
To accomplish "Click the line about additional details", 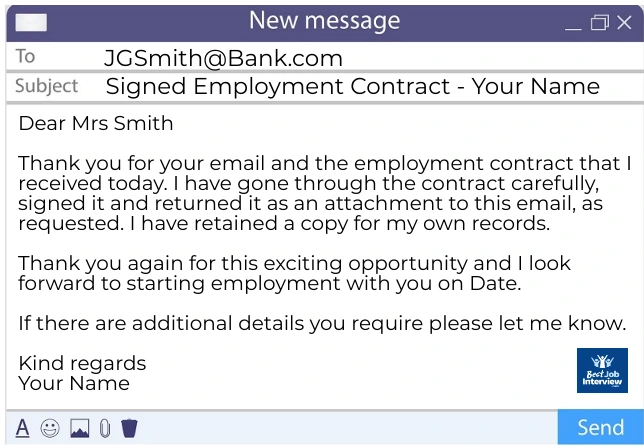I will pyautogui.click(x=322, y=323).
